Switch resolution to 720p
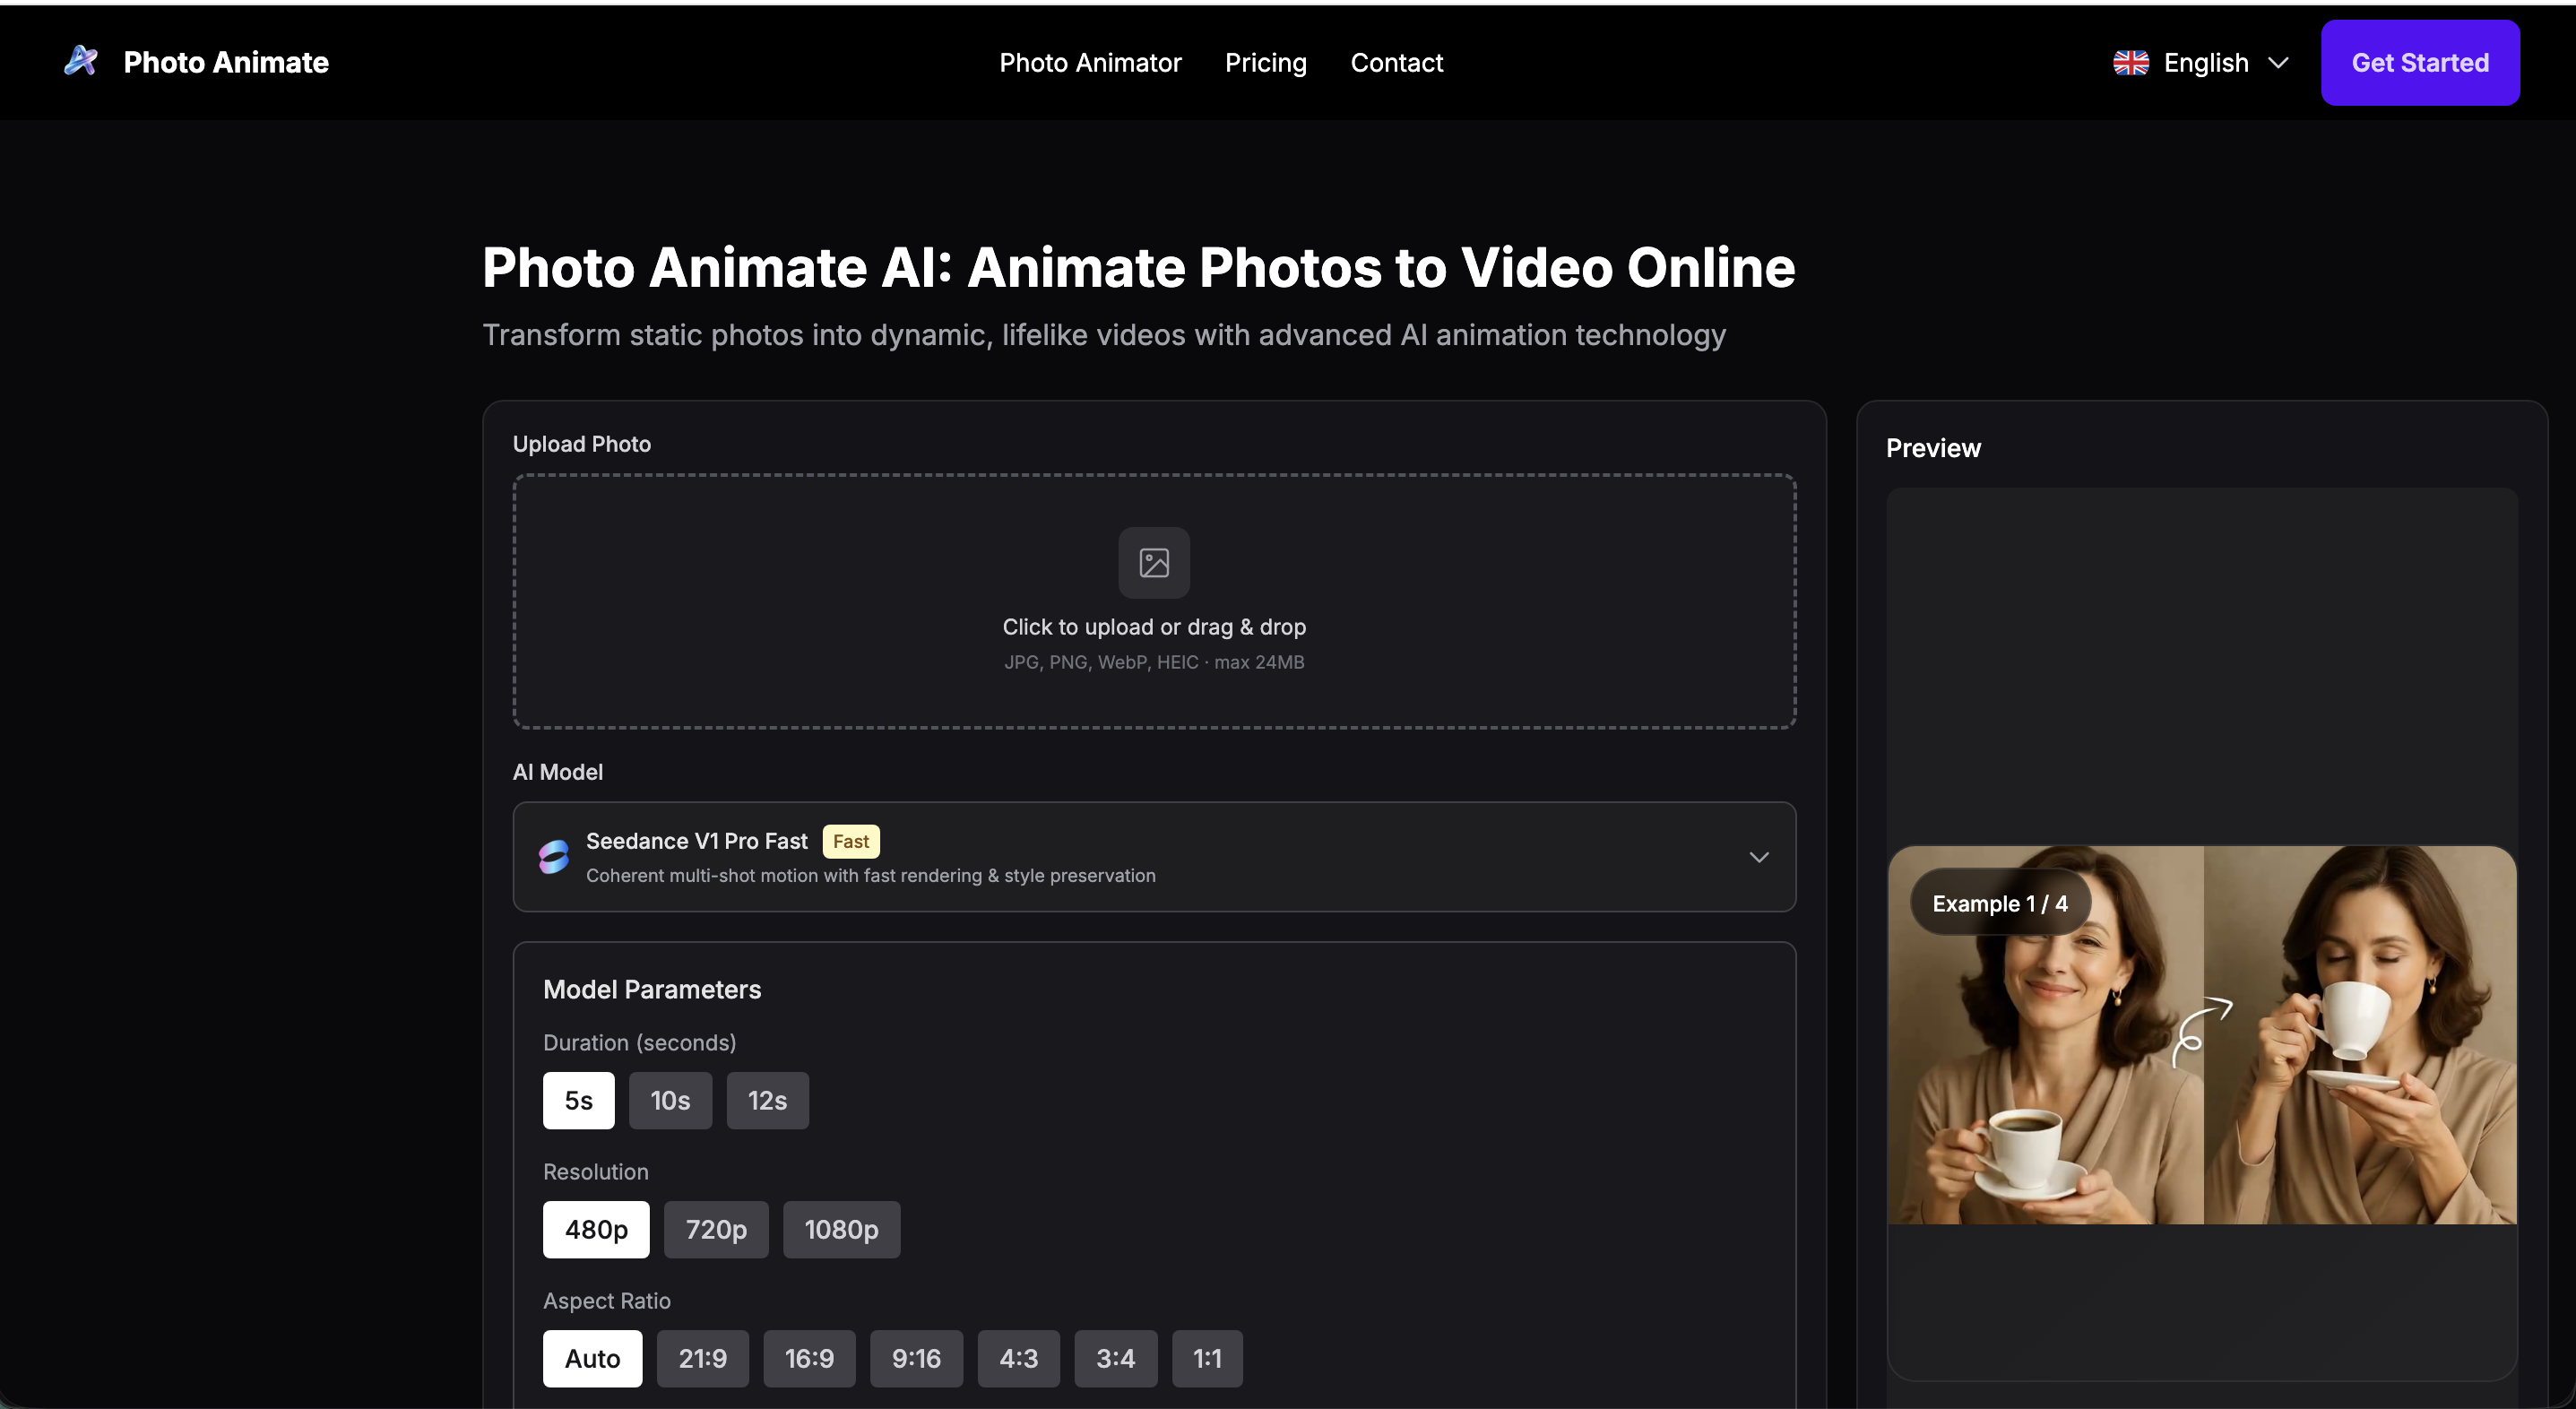The width and height of the screenshot is (2576, 1409). click(715, 1229)
